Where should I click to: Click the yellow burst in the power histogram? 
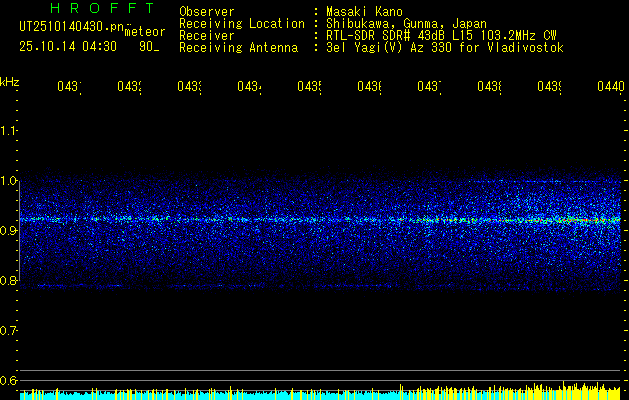pyautogui.click(x=578, y=392)
